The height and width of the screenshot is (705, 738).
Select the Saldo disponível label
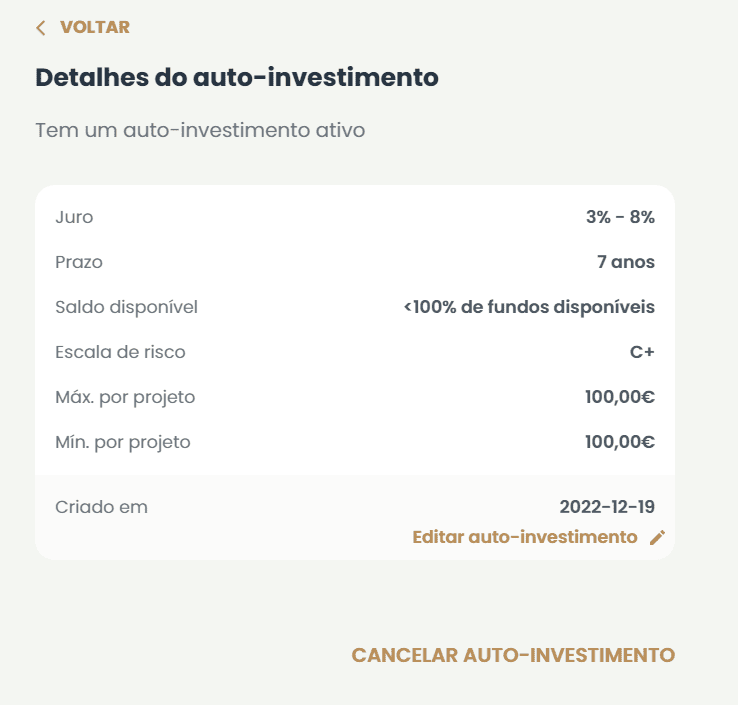click(126, 307)
